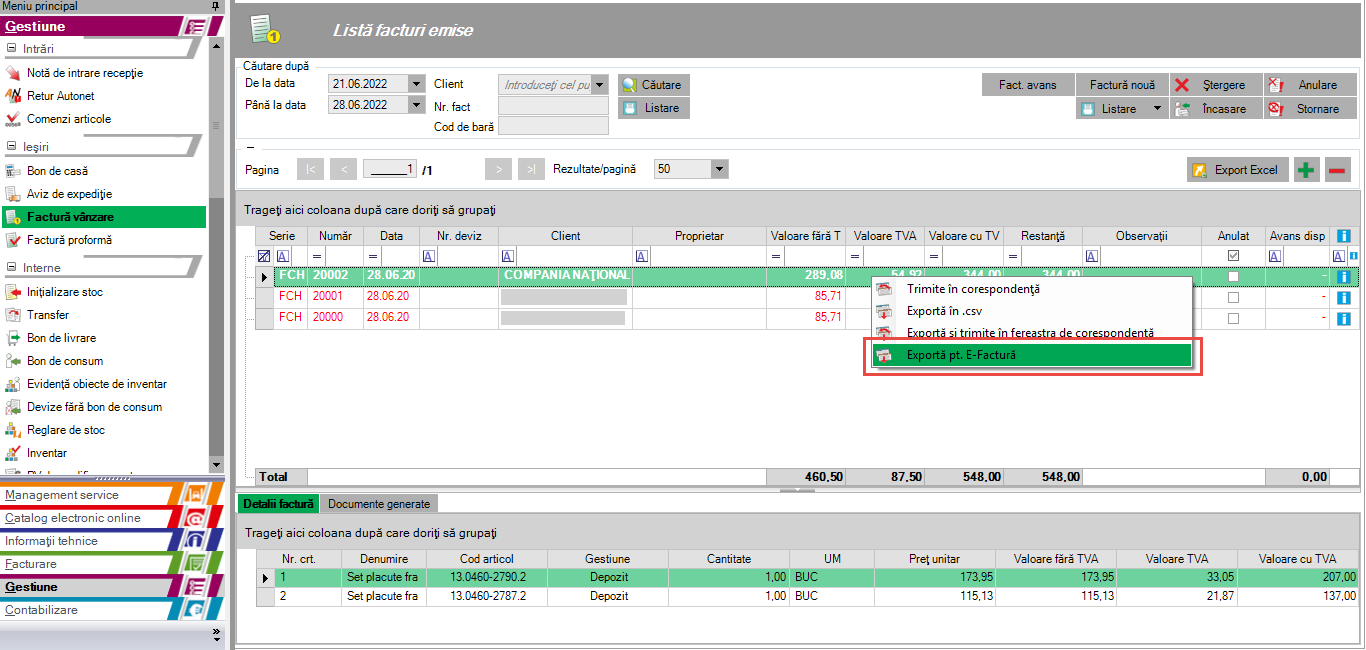Open Până la data date dropdown
Viewport: 1366px width, 650px height.
(x=416, y=104)
